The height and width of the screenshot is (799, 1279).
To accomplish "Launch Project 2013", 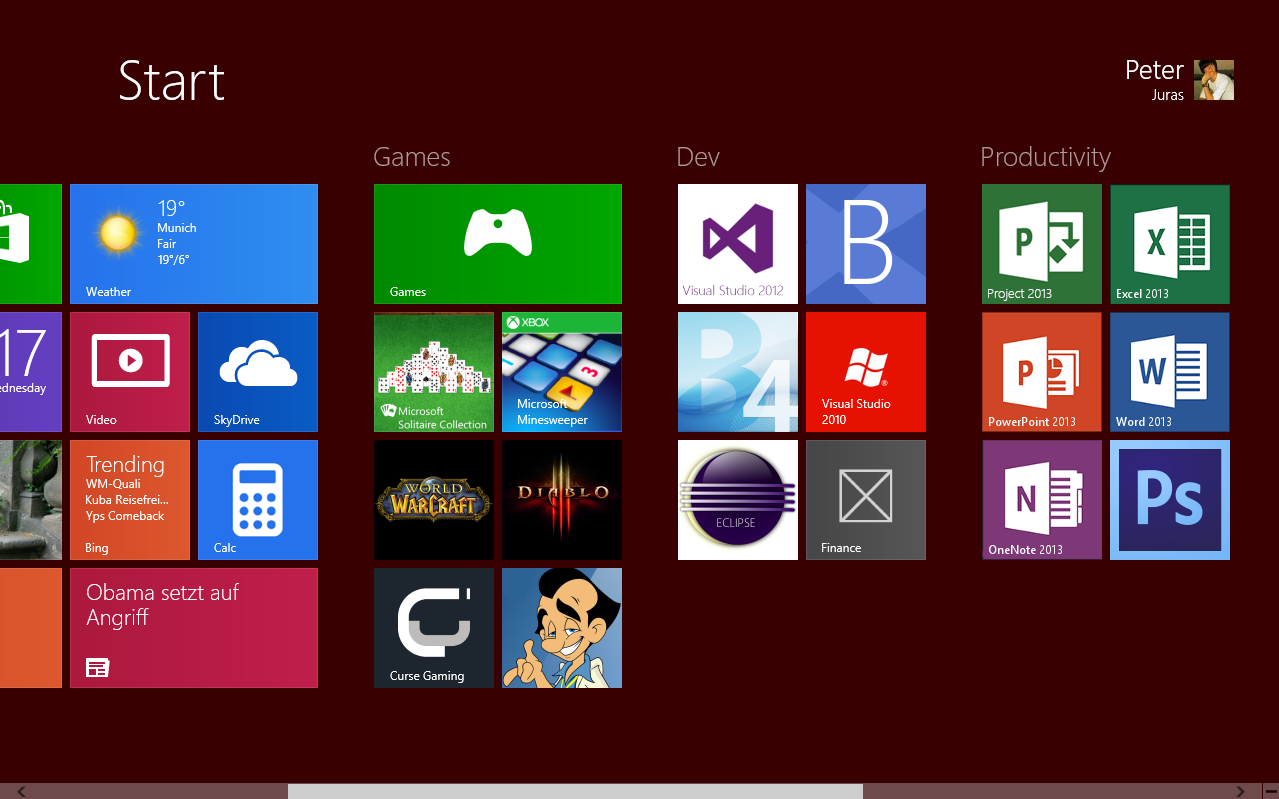I will [1042, 244].
